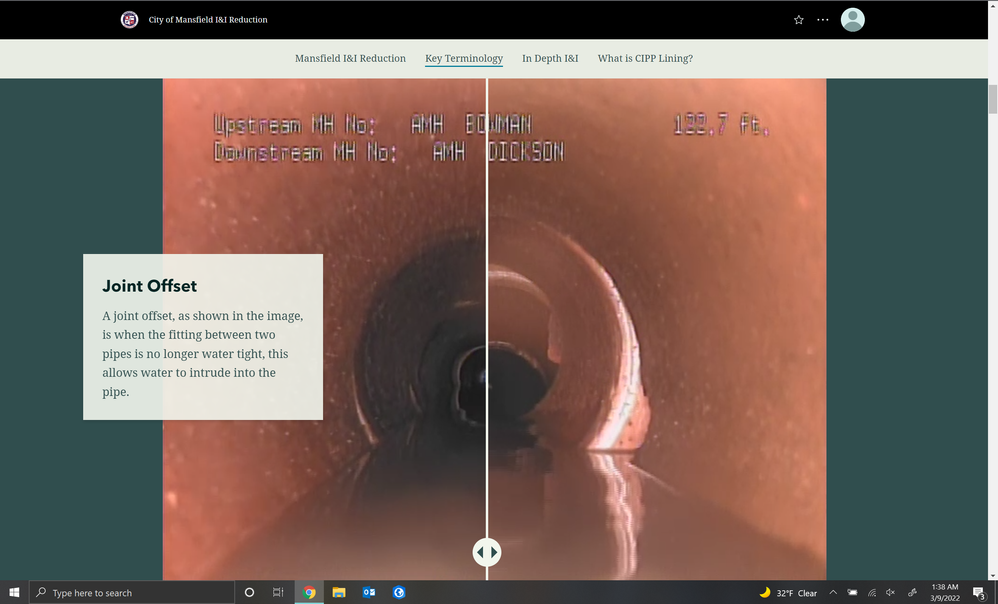Open Outlook from the taskbar
Screen dimensions: 998x604
coord(369,593)
